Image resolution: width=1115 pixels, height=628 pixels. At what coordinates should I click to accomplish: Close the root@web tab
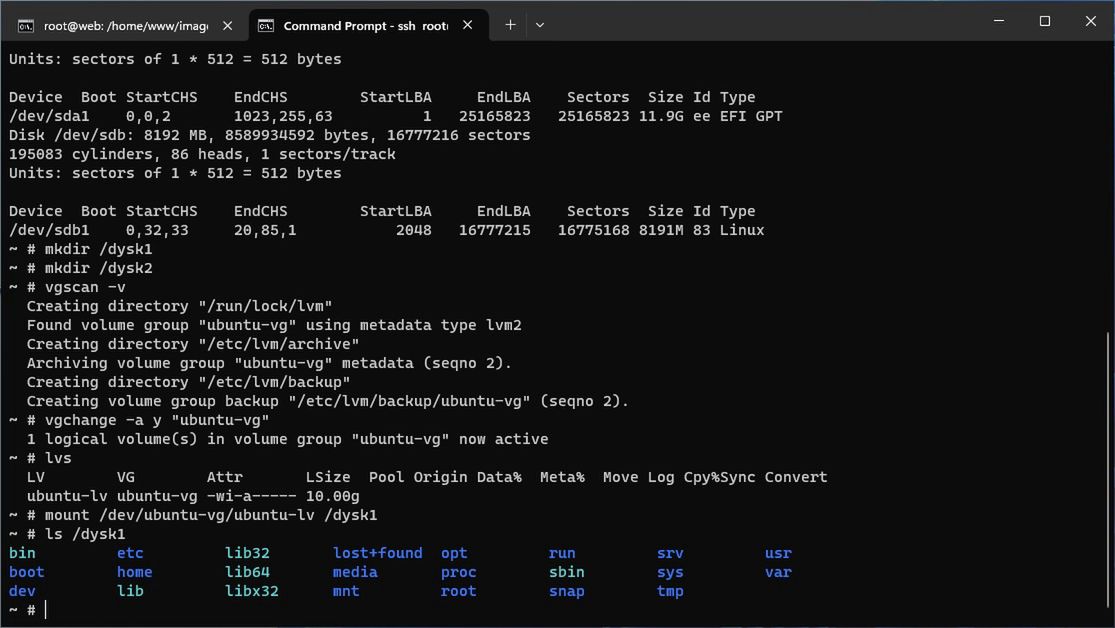click(228, 26)
